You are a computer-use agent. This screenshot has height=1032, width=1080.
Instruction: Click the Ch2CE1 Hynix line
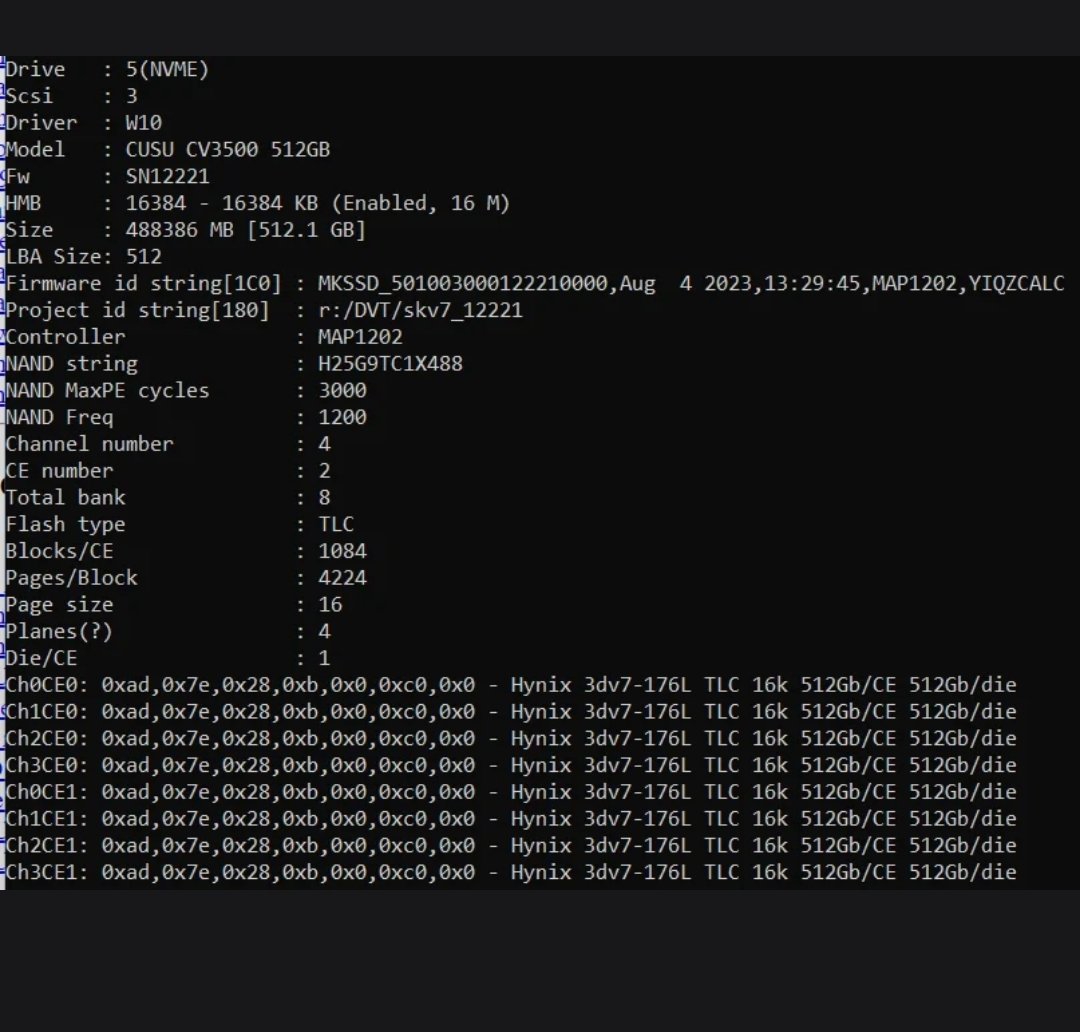[511, 846]
